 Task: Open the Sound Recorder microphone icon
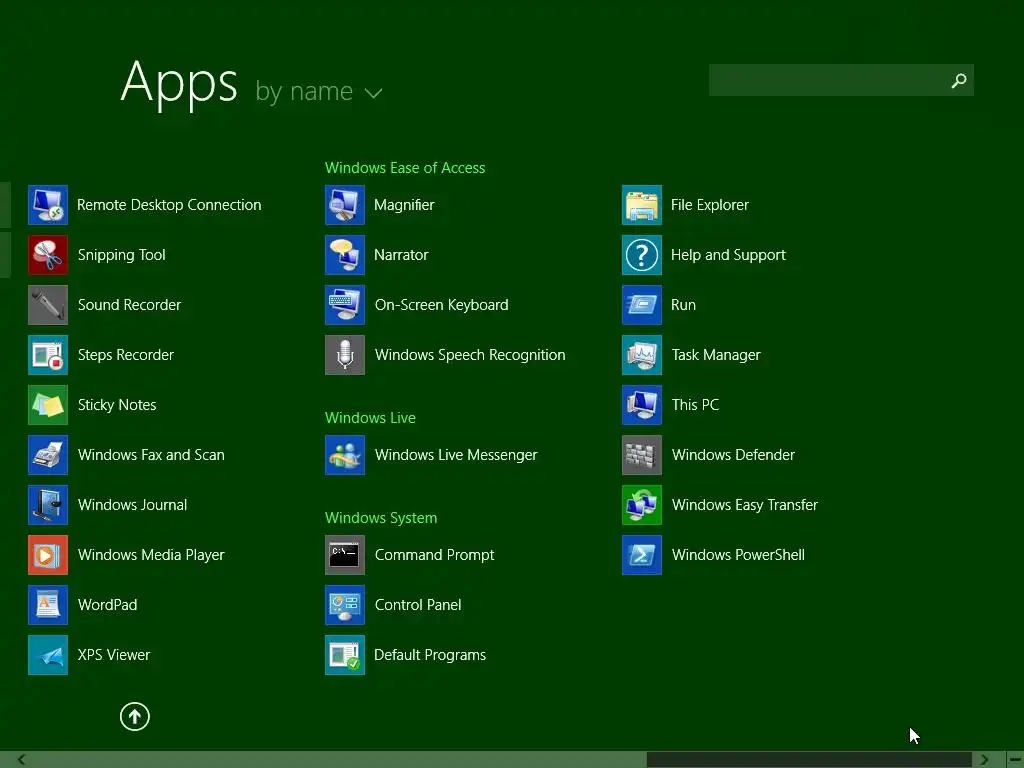[48, 305]
